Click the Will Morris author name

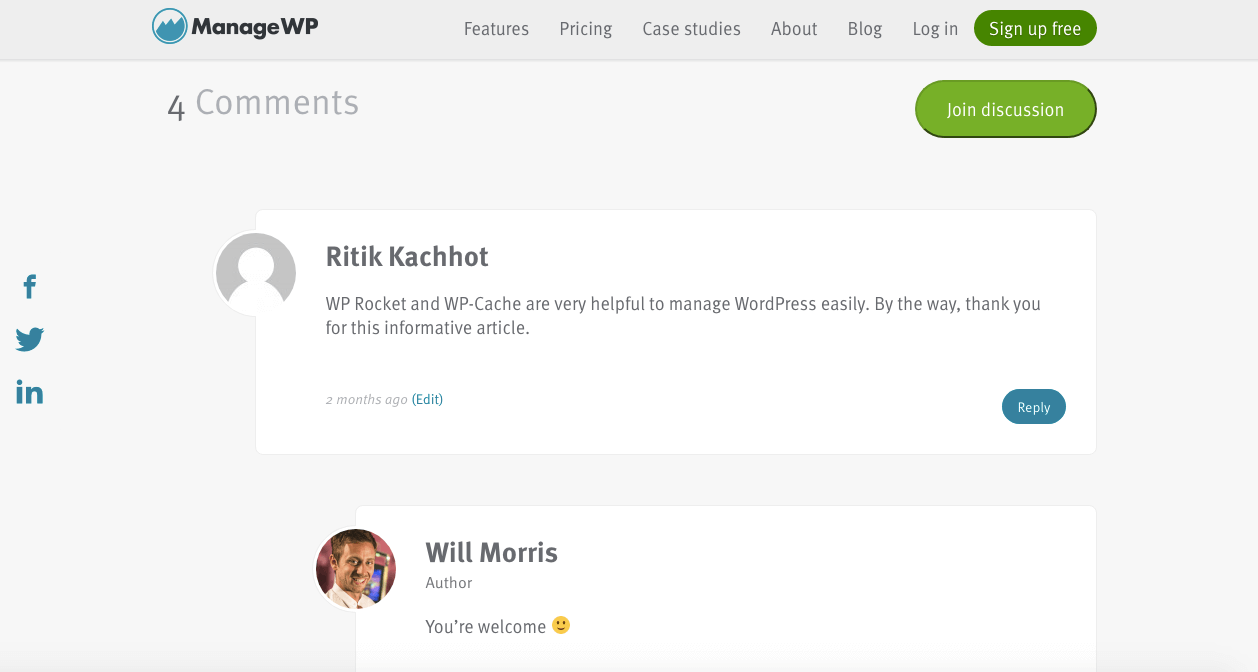[x=491, y=552]
